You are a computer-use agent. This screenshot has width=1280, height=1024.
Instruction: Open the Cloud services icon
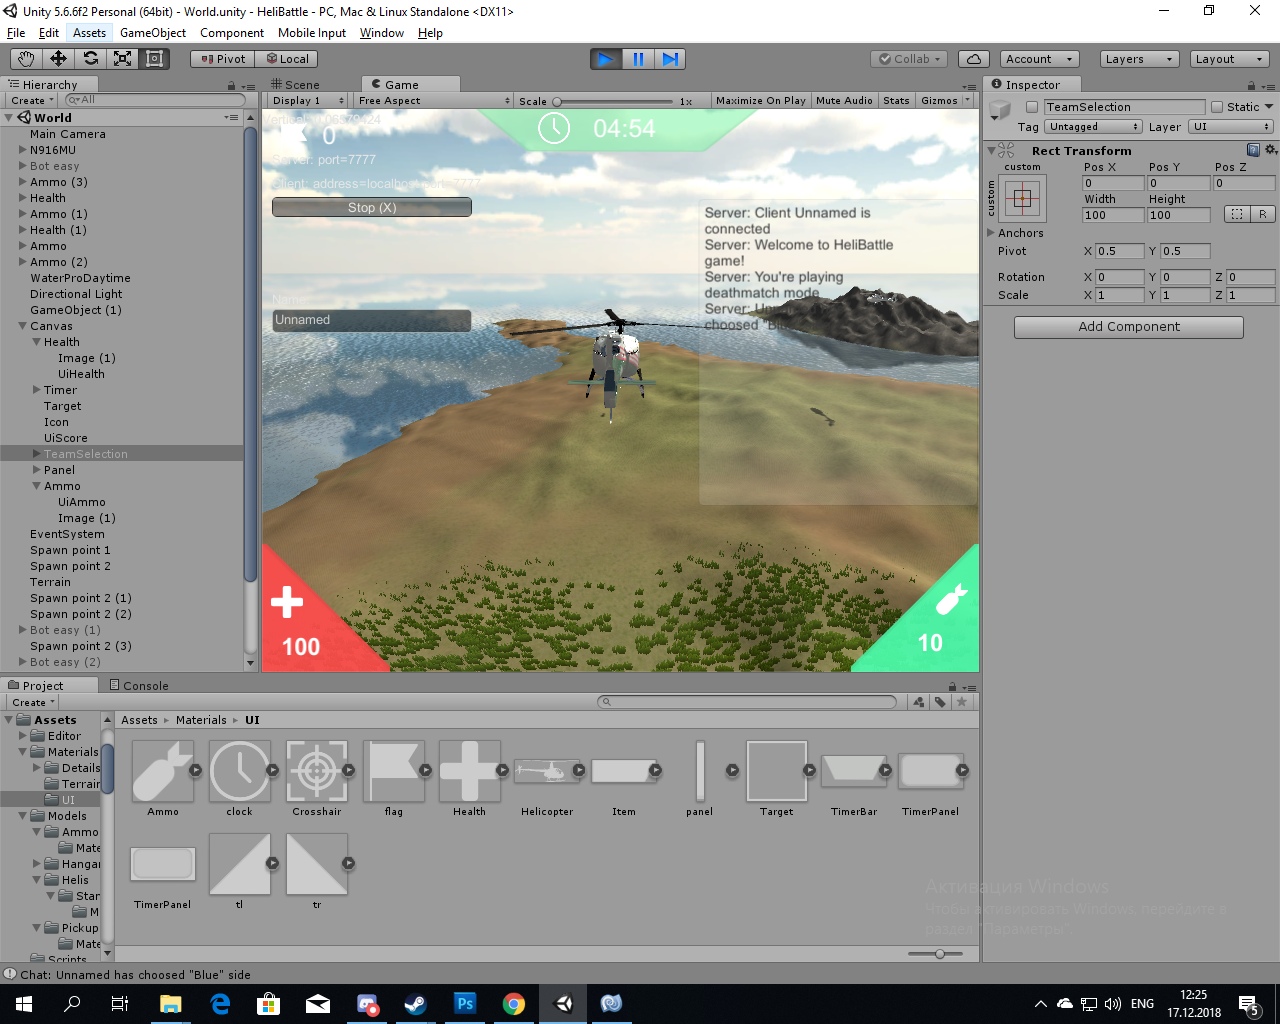pos(973,59)
